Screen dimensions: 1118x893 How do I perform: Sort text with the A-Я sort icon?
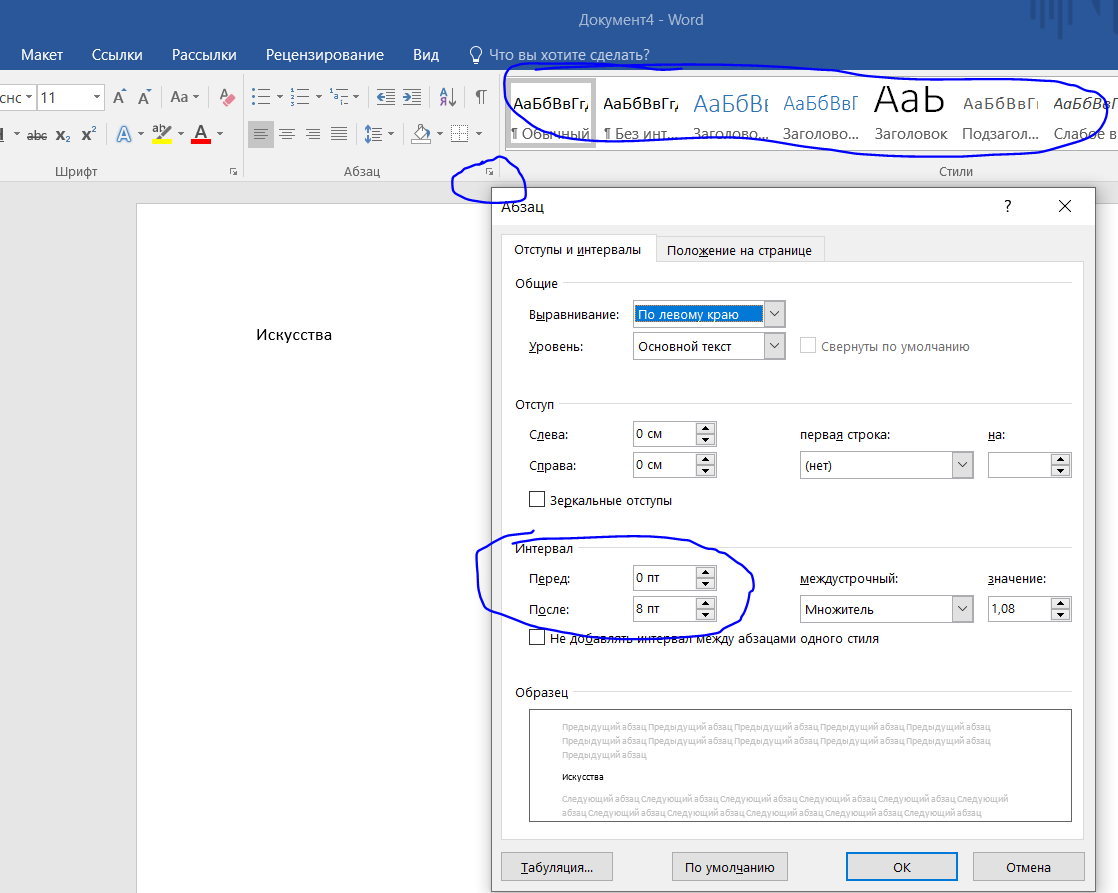click(x=448, y=97)
